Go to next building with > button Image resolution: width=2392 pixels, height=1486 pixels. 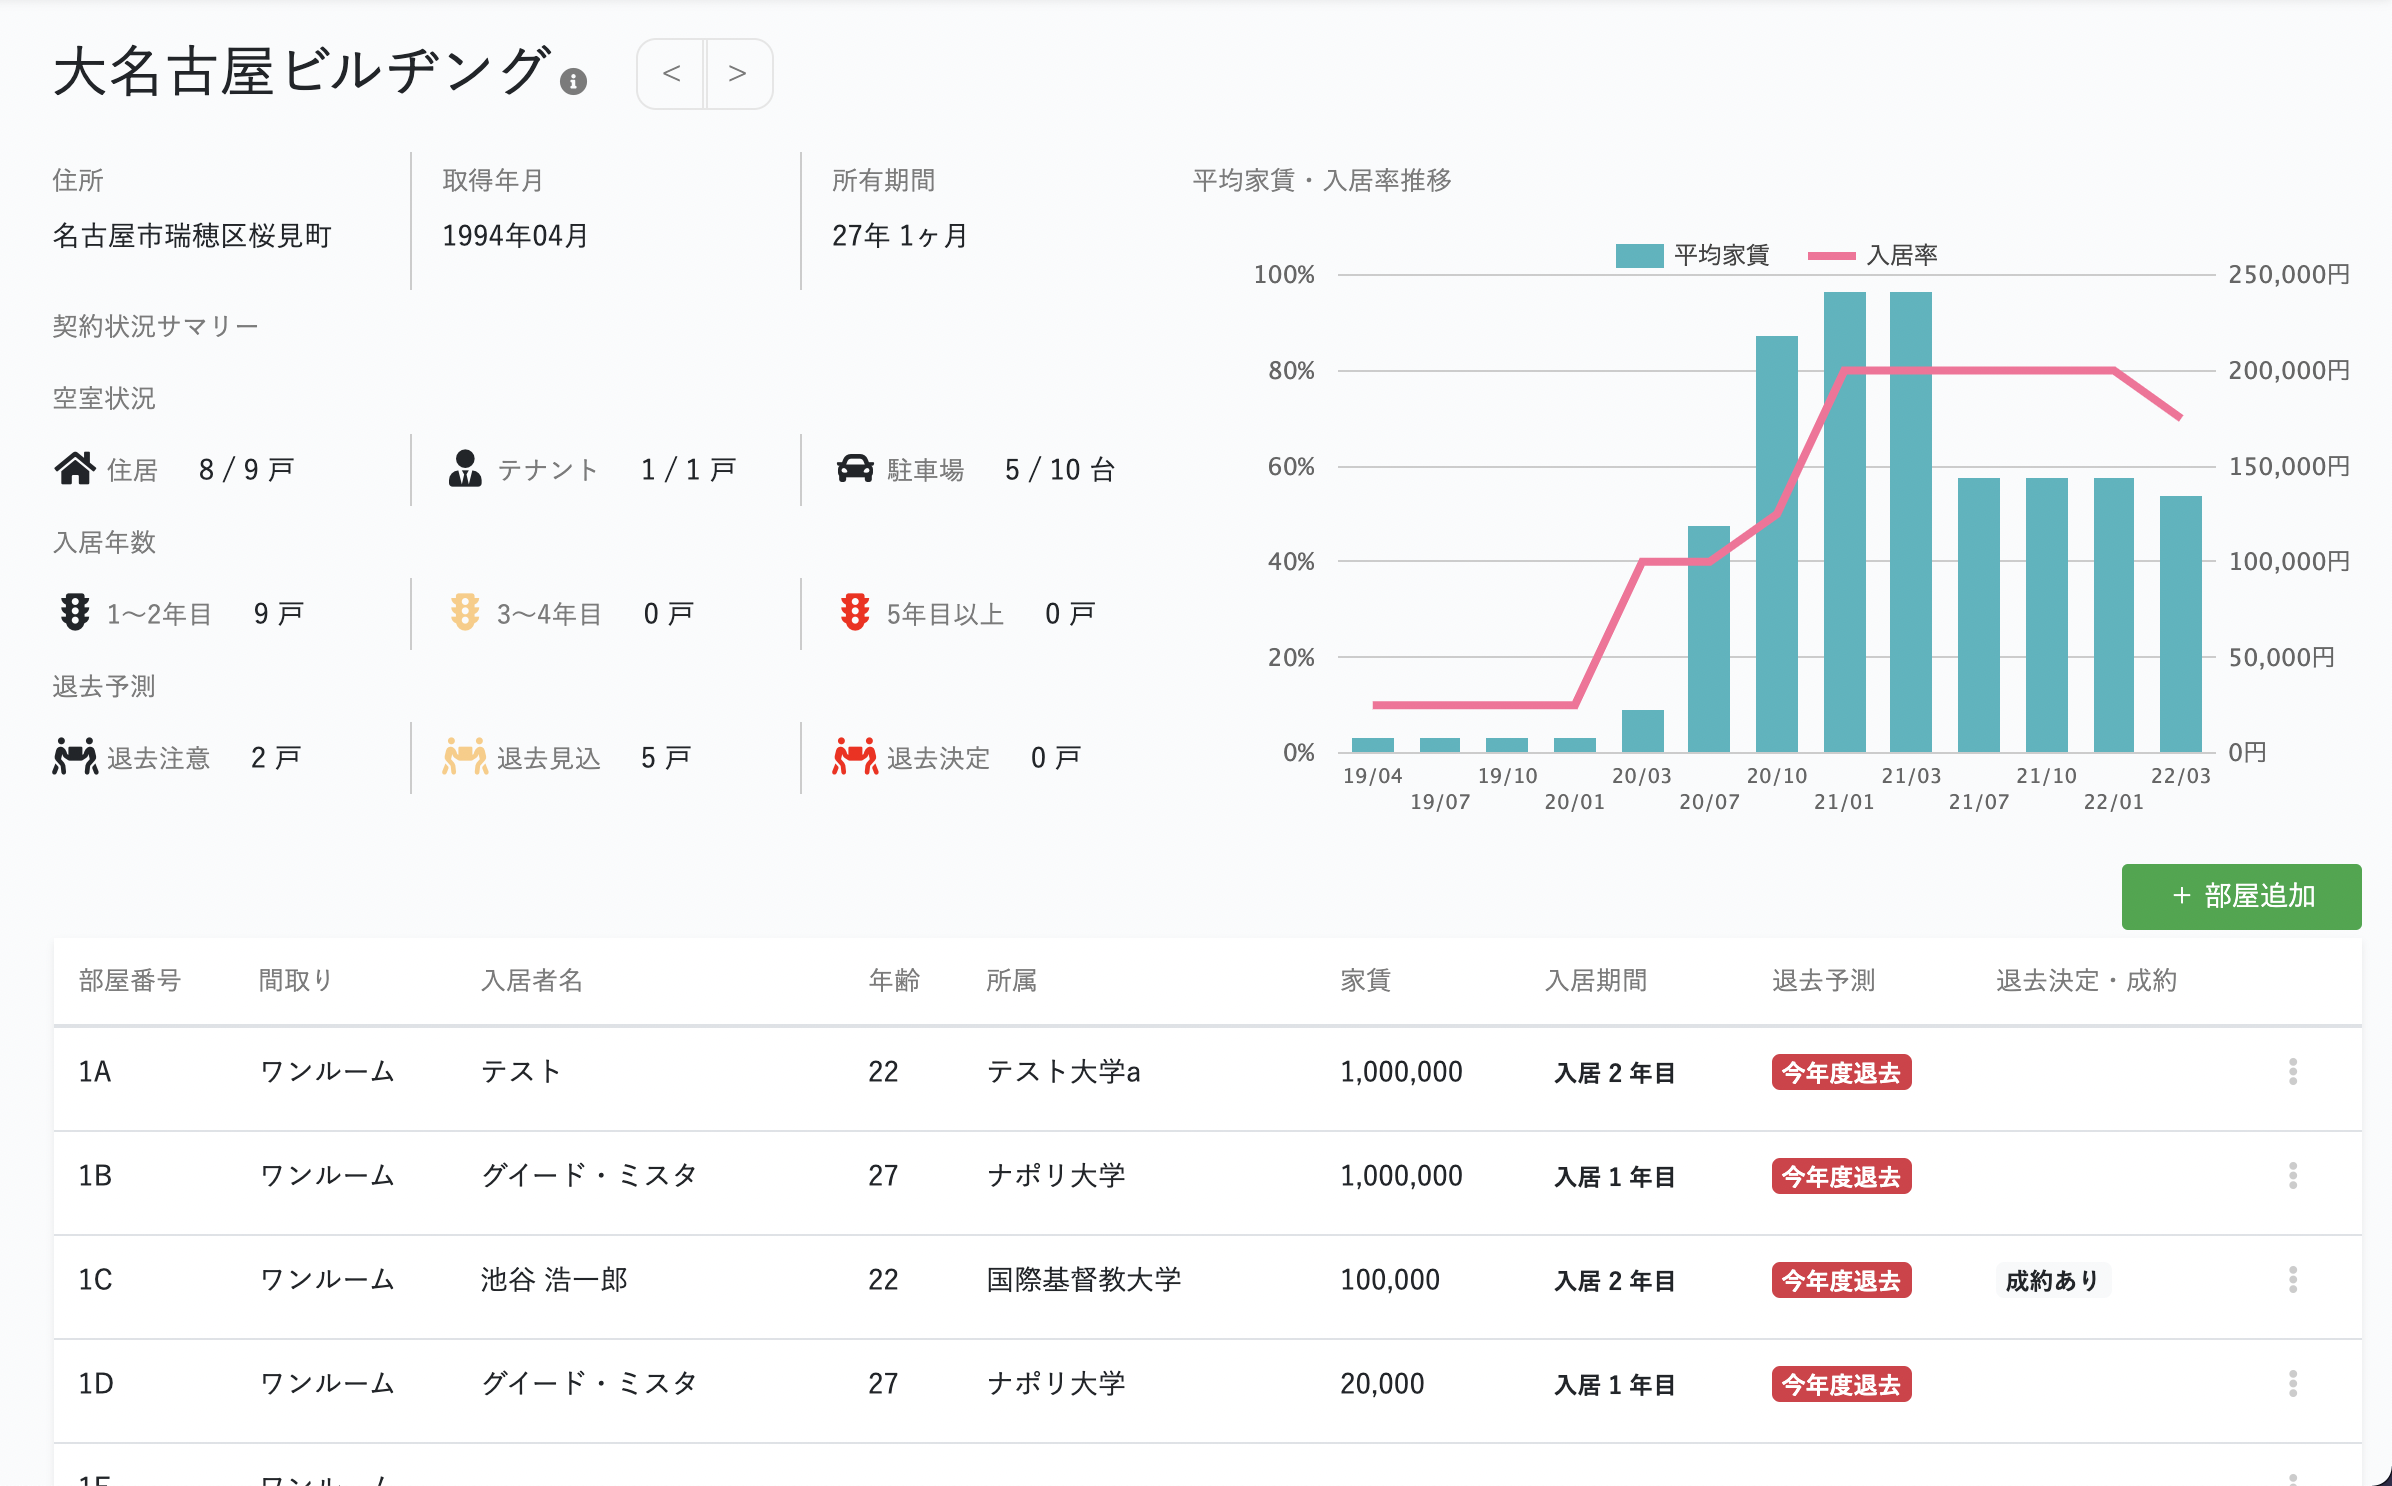pos(738,74)
